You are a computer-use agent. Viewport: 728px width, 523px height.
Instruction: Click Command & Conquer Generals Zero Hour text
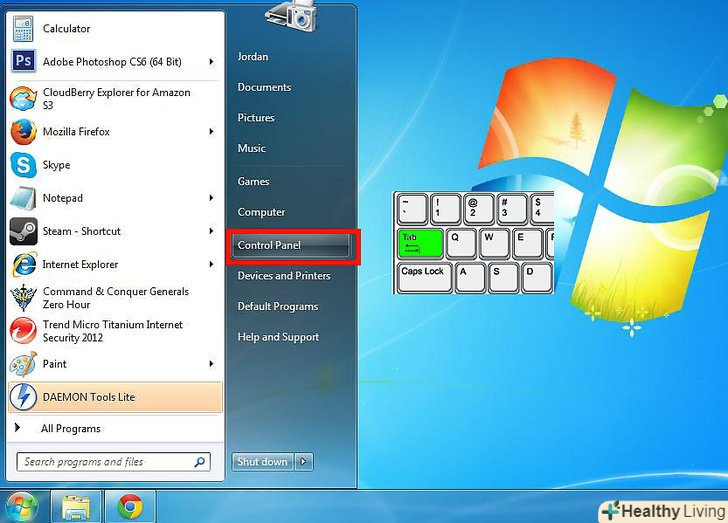coord(116,298)
